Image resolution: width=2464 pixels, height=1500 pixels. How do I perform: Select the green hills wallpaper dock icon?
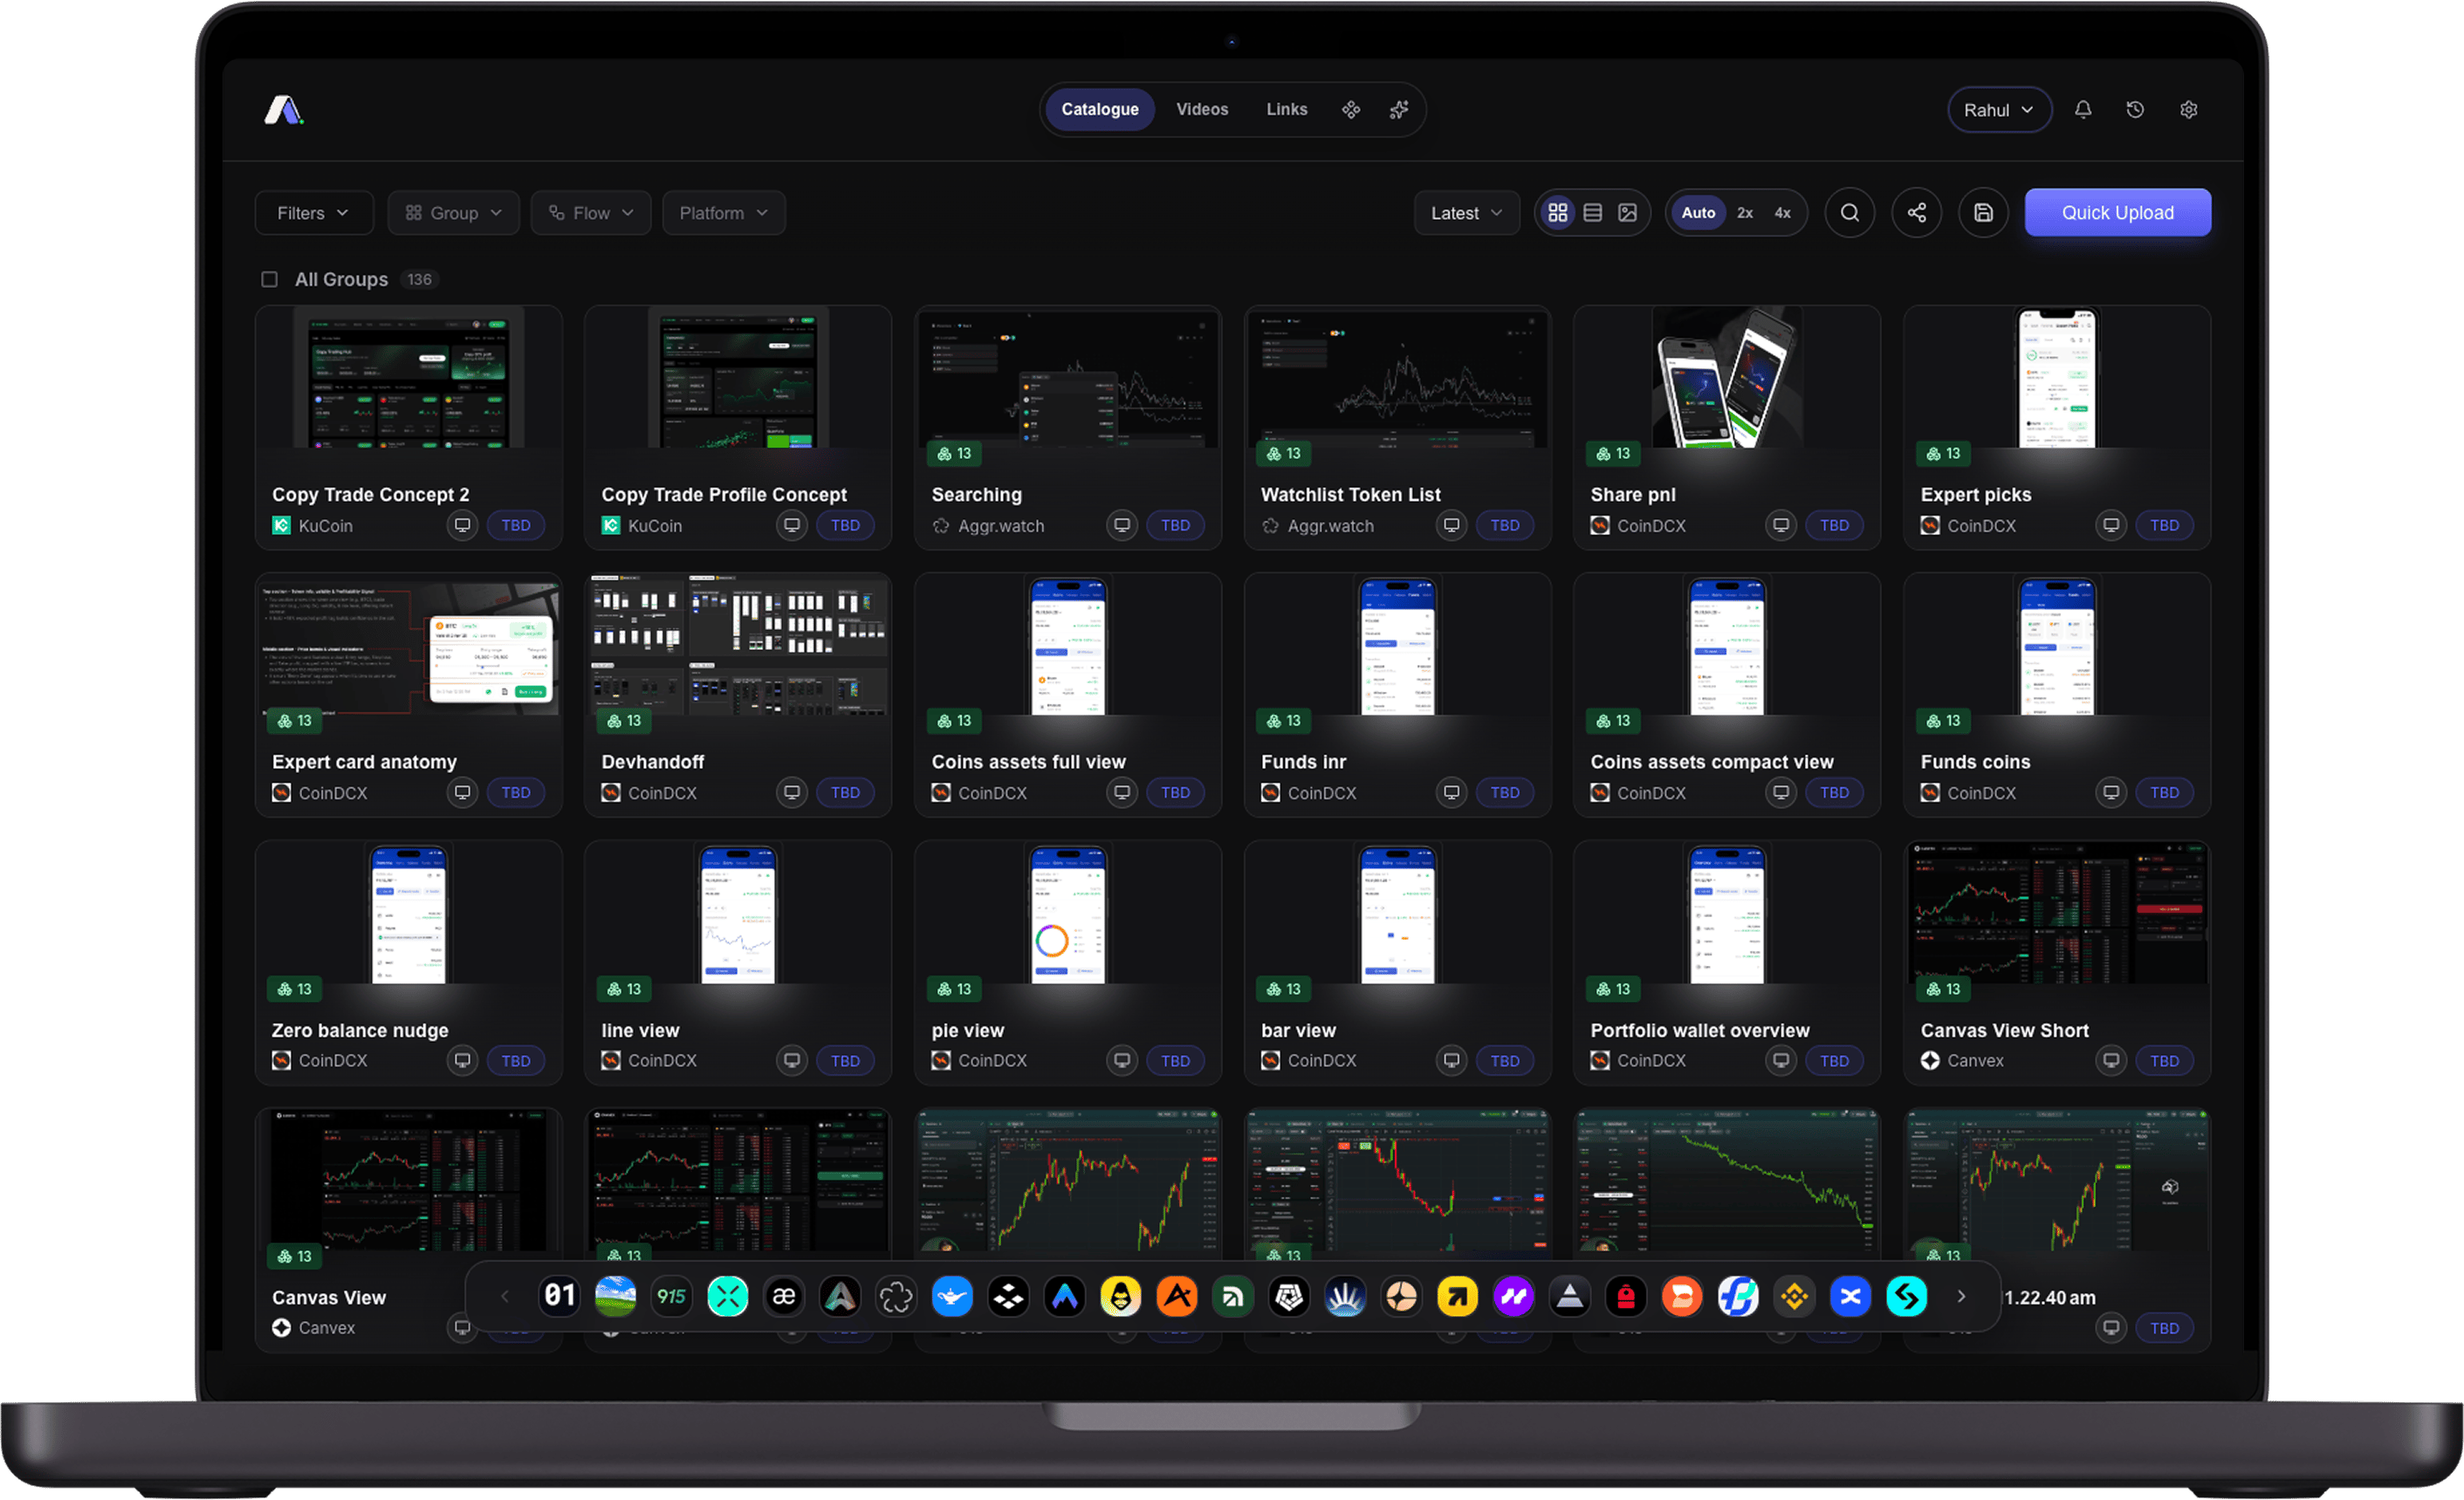pos(615,1296)
